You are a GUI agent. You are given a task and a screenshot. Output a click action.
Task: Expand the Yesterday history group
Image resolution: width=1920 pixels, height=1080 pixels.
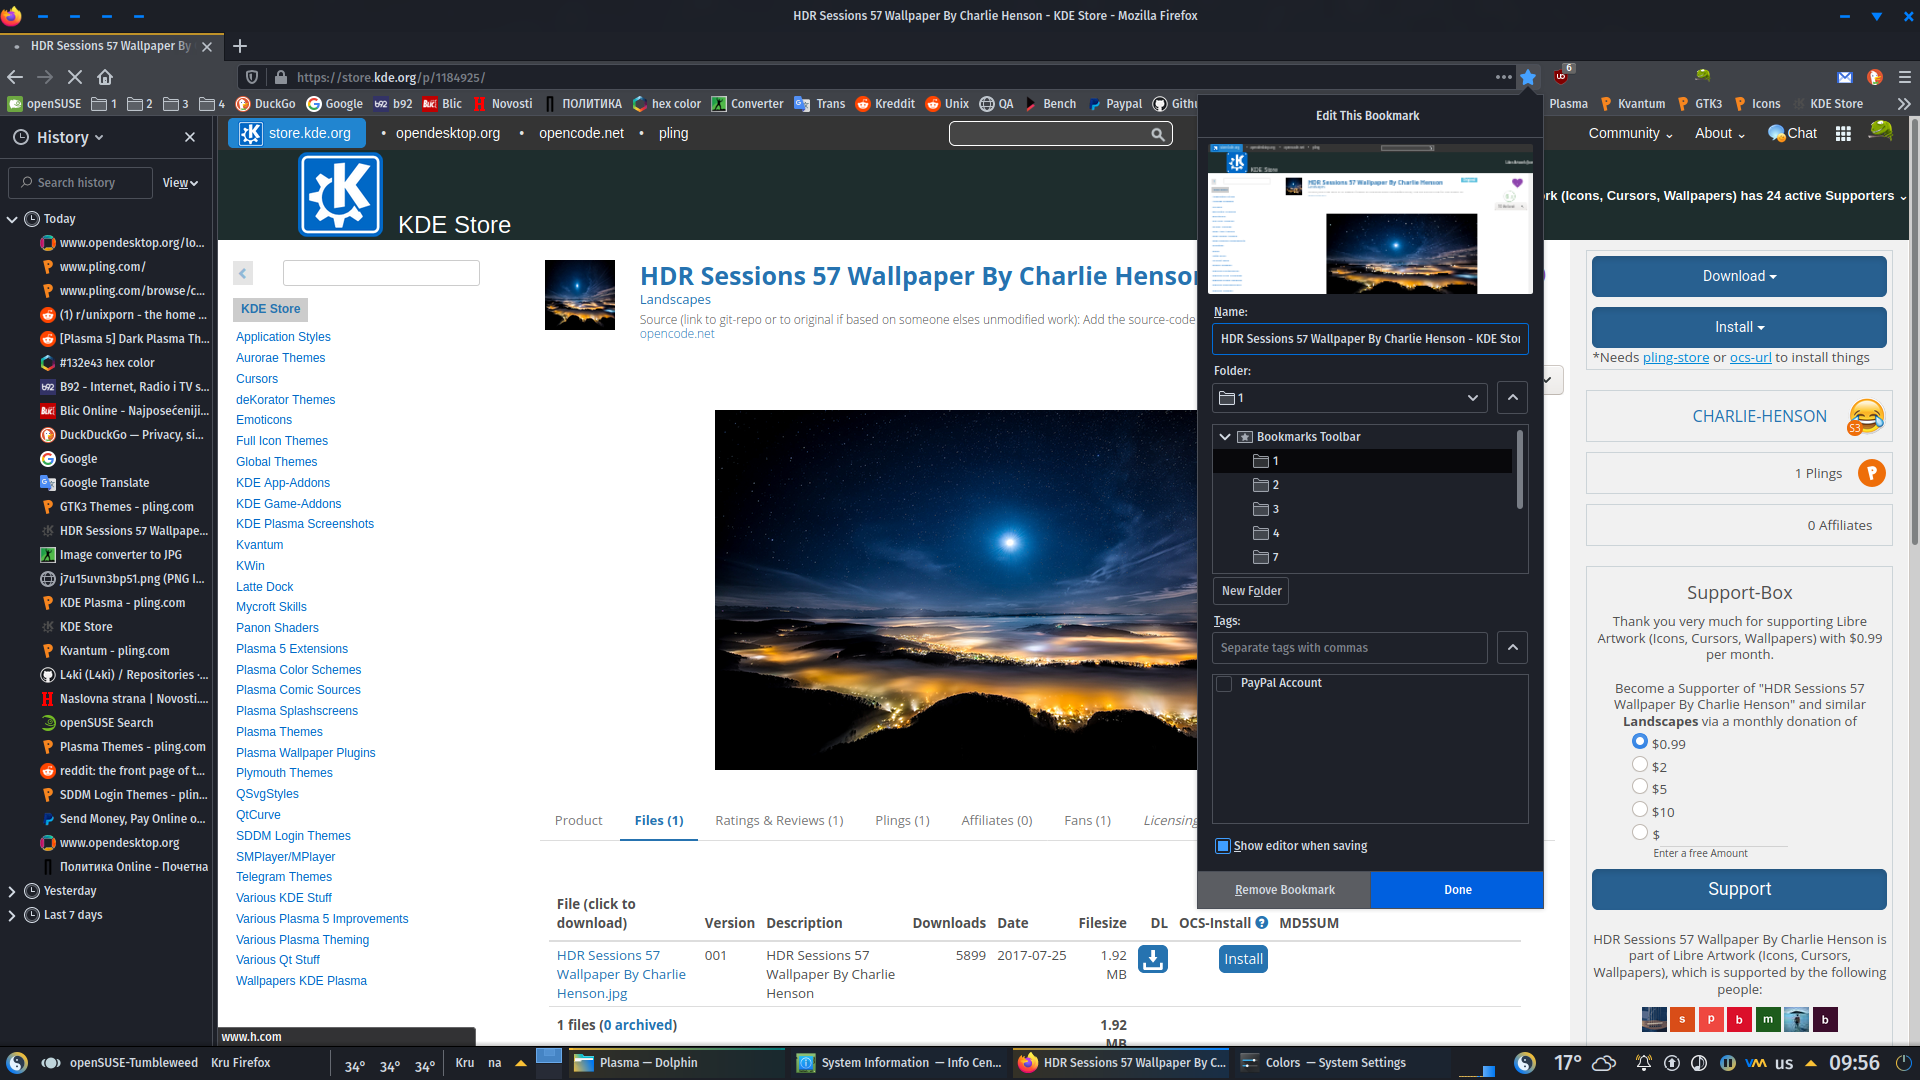point(12,891)
